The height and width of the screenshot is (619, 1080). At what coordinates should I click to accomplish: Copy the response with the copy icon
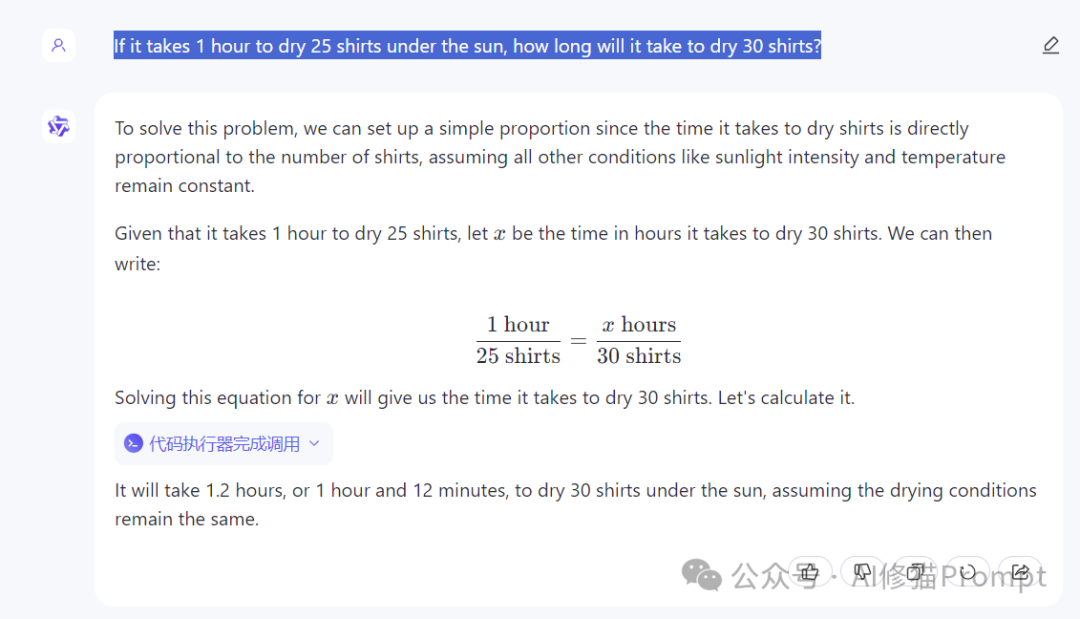[x=914, y=573]
